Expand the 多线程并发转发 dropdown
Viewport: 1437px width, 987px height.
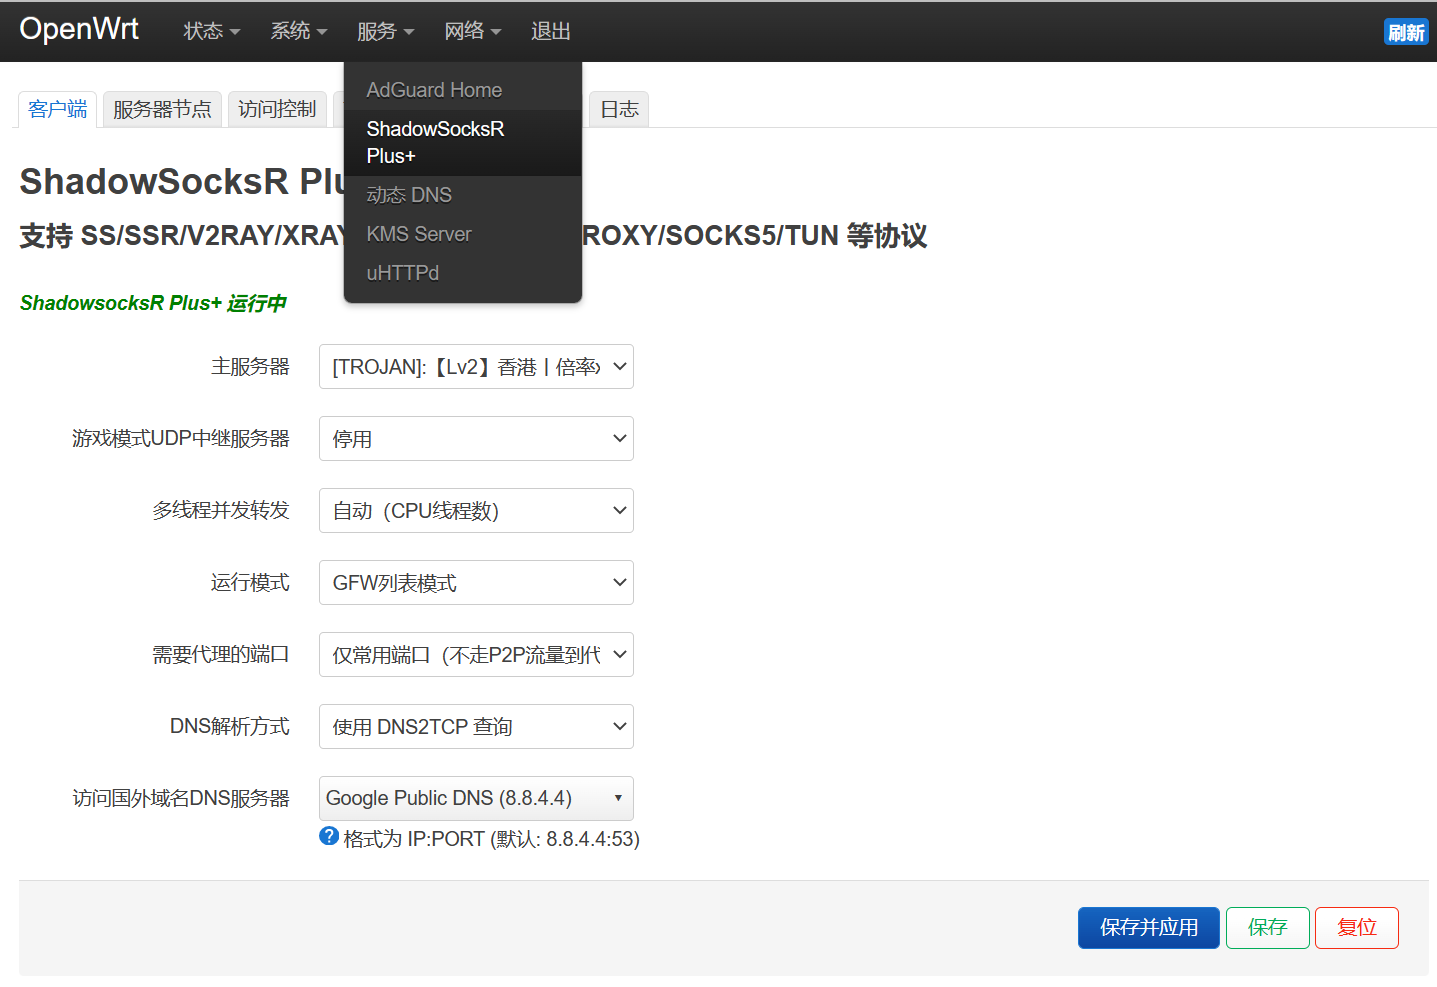[476, 510]
